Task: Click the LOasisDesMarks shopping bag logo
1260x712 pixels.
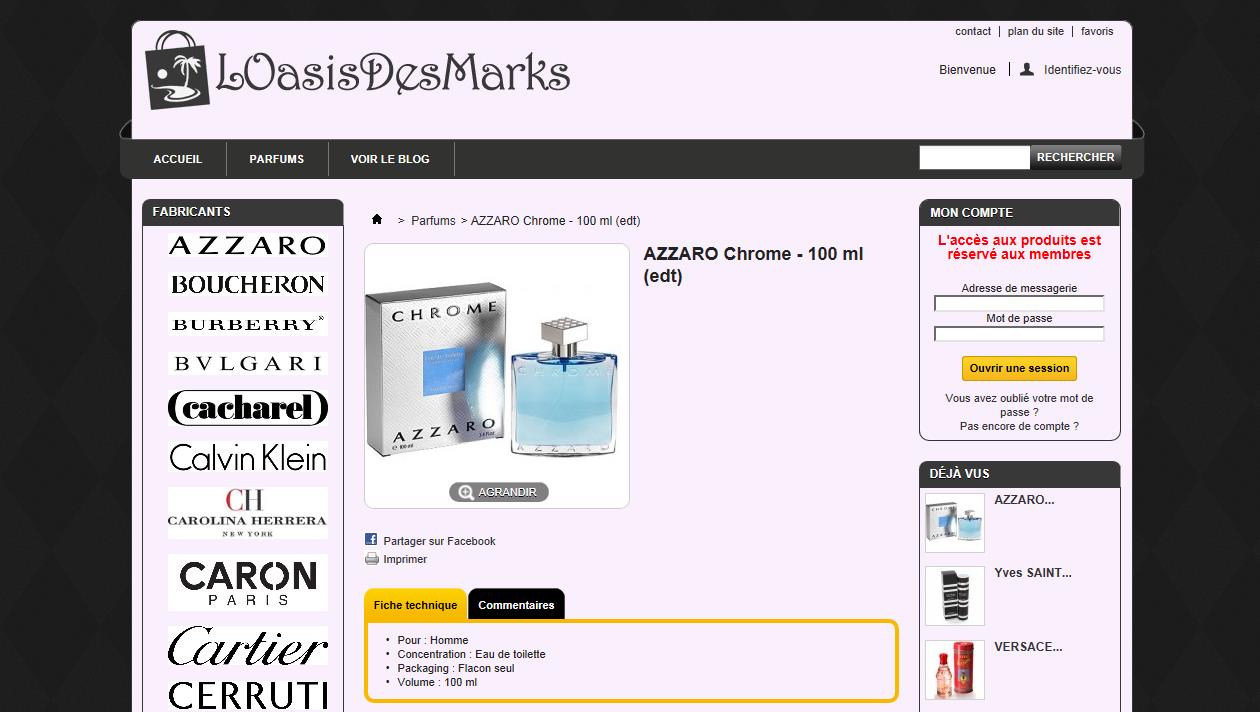Action: (179, 70)
